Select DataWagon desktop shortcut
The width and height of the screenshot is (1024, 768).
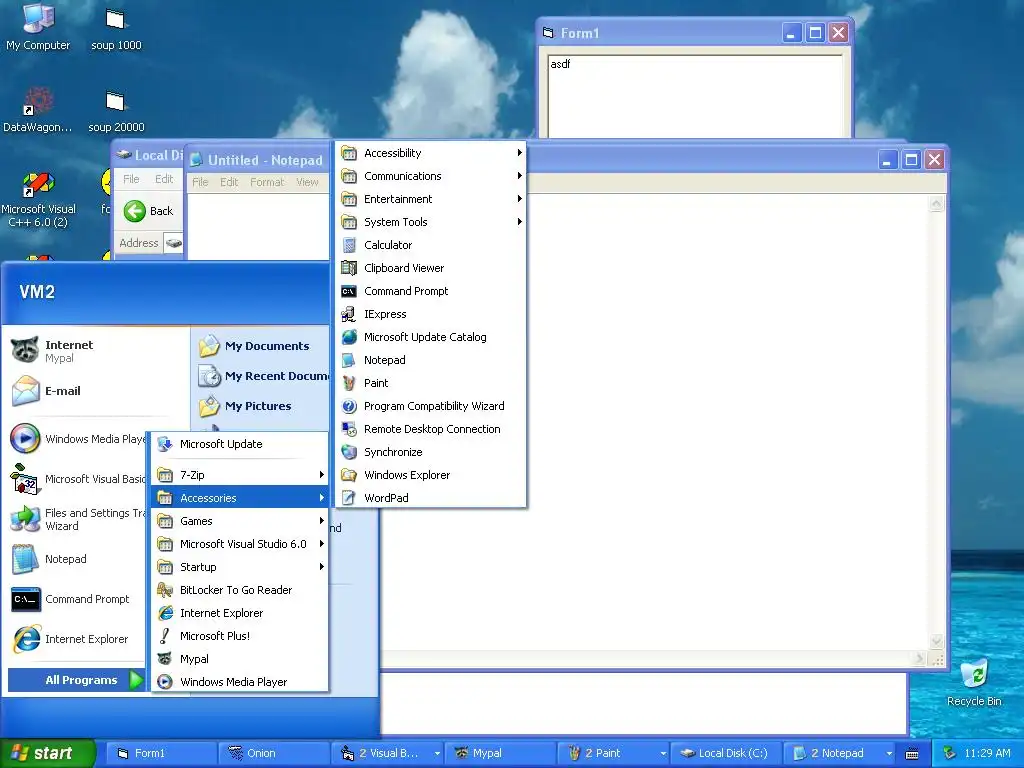37,110
